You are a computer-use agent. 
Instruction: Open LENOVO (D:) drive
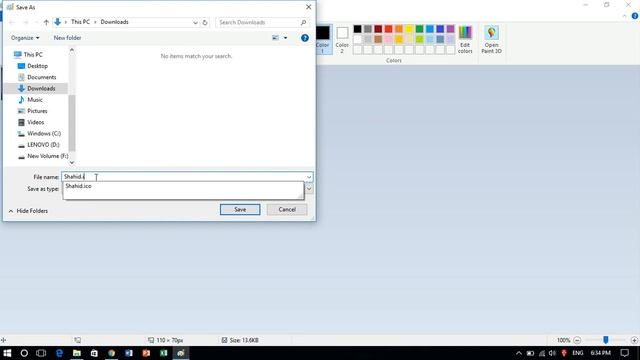click(x=43, y=144)
